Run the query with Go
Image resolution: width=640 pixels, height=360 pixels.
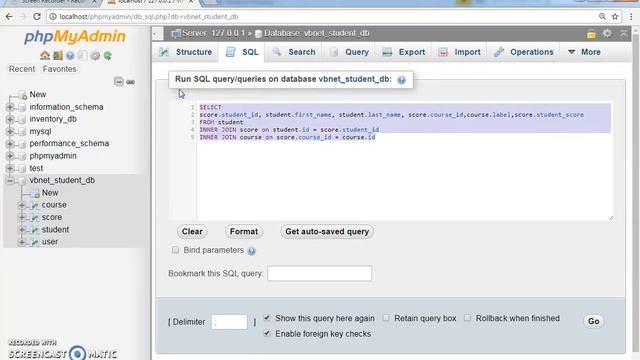click(x=593, y=321)
